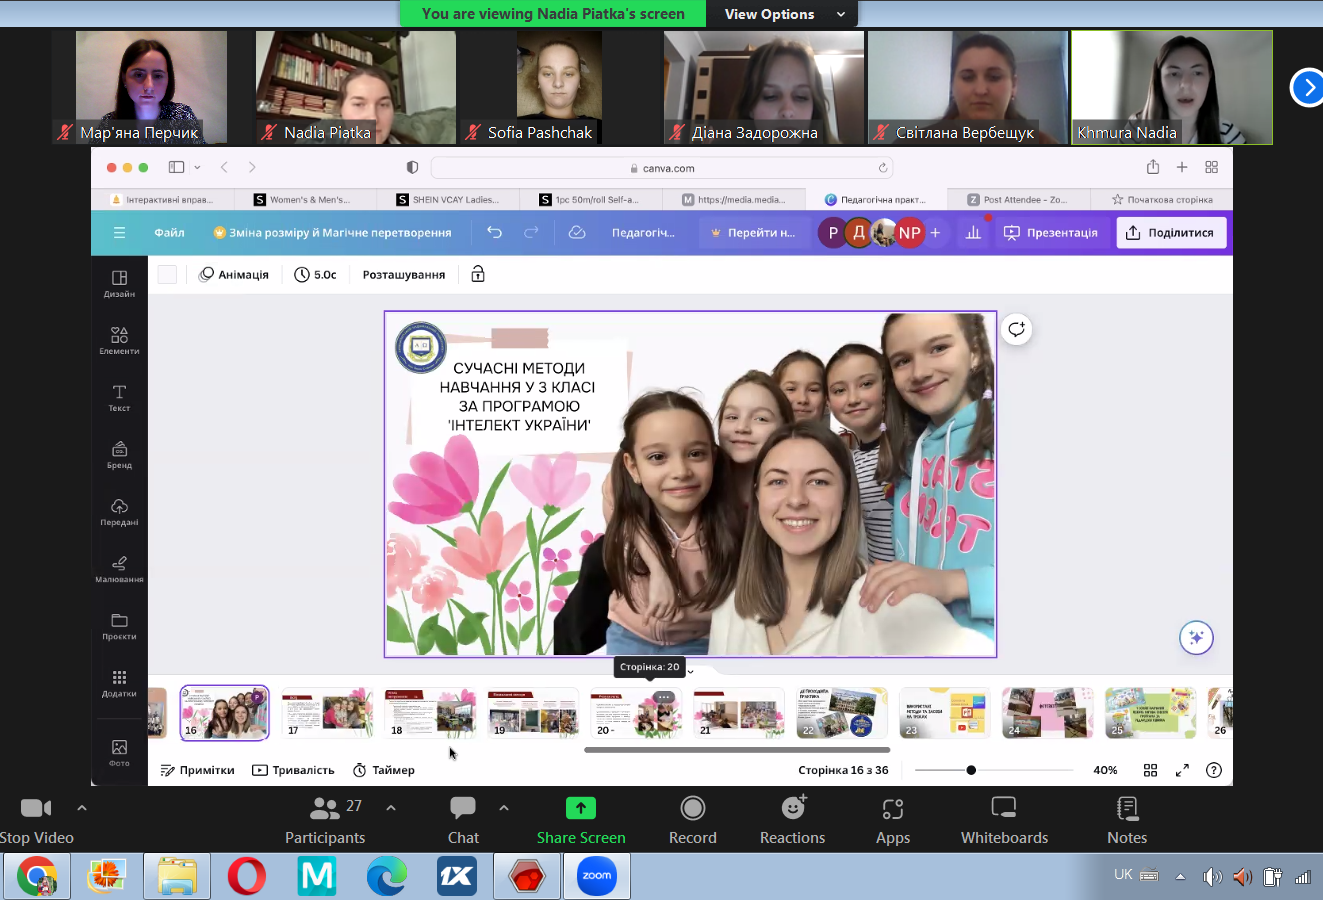Open the Малювання drawing tool
Viewport: 1323px width, 900px height.
coord(119,569)
